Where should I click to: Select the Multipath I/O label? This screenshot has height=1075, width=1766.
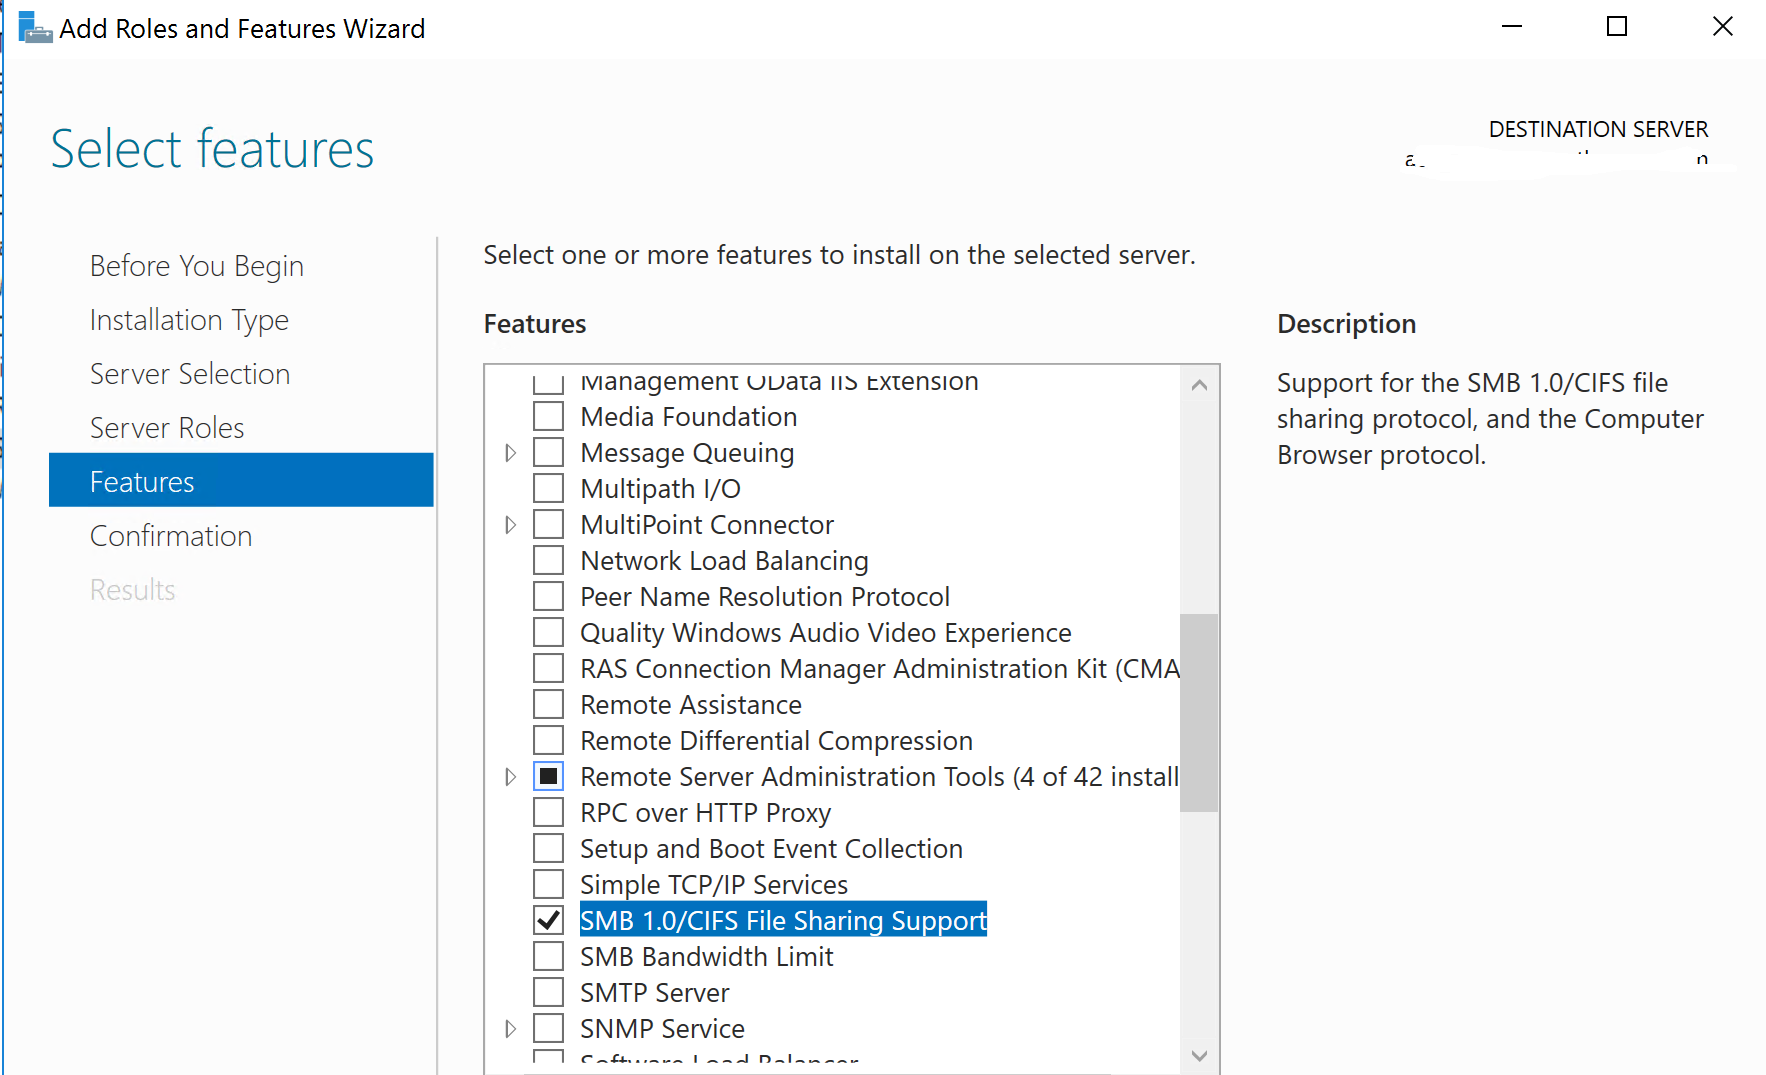click(x=660, y=489)
